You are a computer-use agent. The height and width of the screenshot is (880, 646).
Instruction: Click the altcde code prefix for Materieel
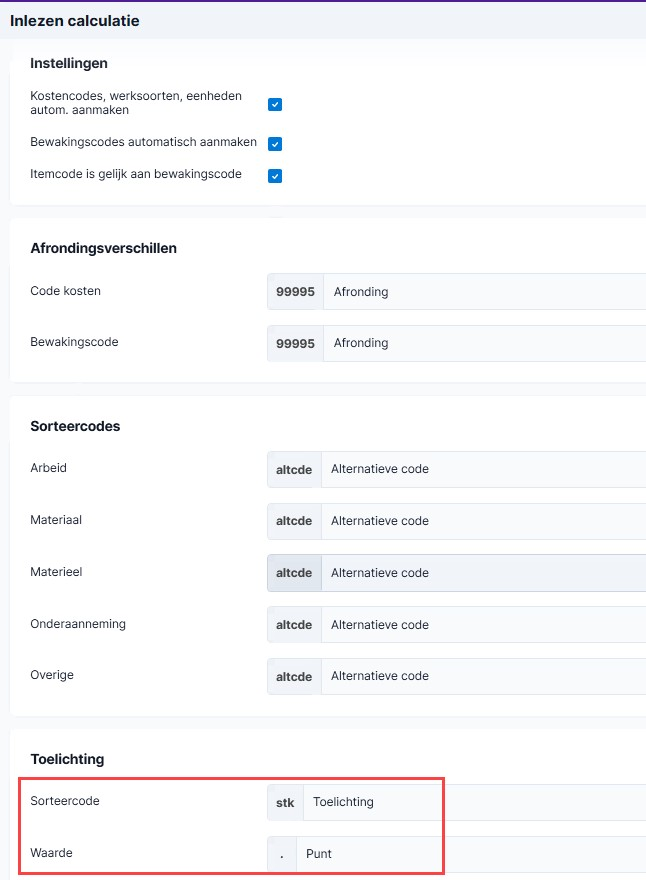click(x=294, y=573)
